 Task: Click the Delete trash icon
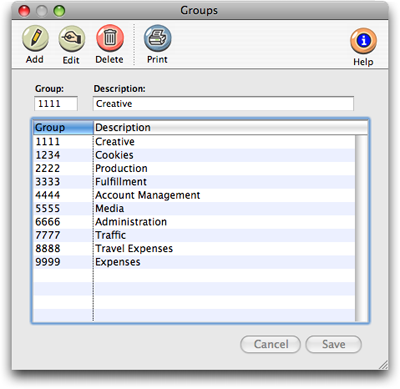pyautogui.click(x=110, y=38)
